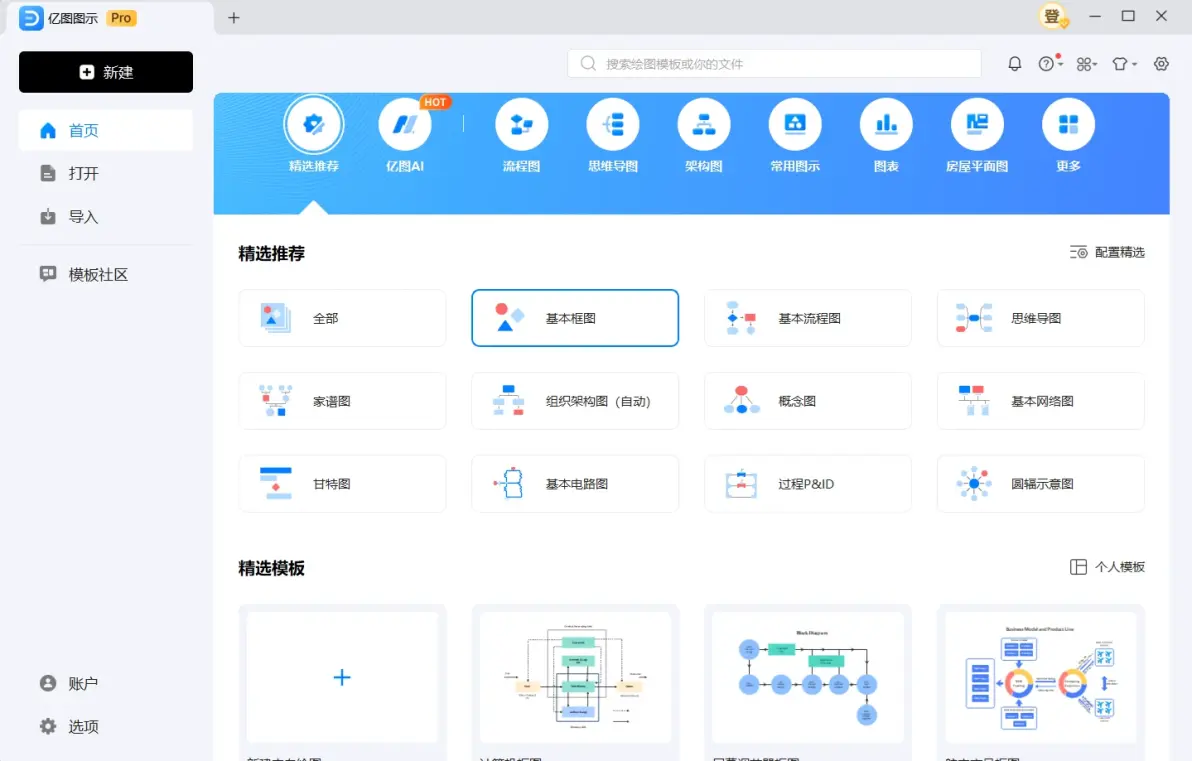Expand the shirt theme dropdown
The image size is (1192, 761).
(1125, 64)
